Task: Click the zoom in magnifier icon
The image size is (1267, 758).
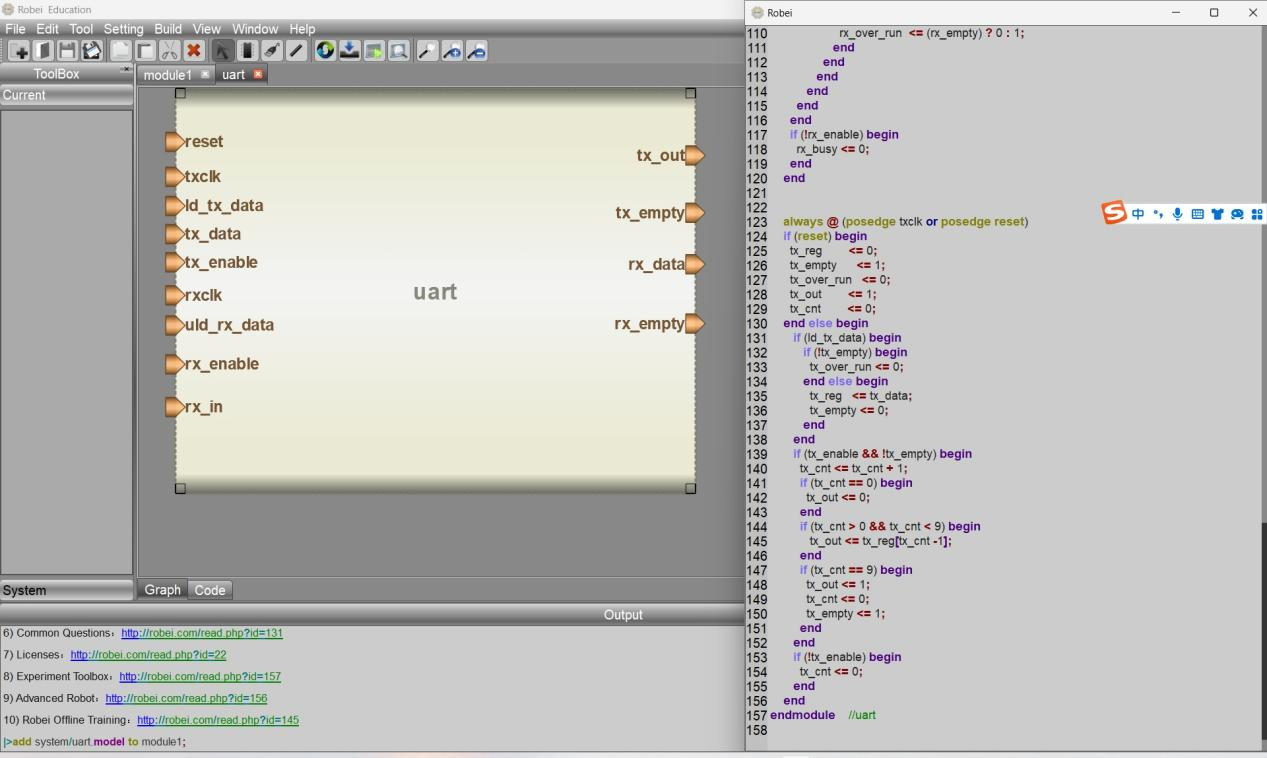Action: pos(452,51)
